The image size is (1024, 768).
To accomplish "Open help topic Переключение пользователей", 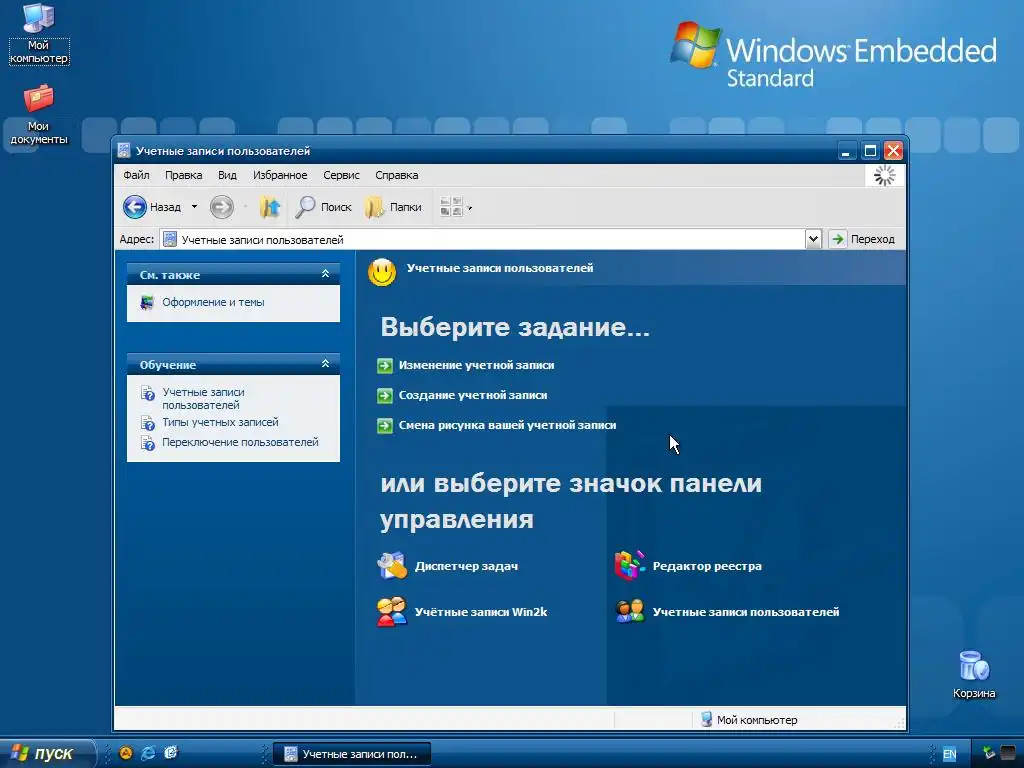I will tap(240, 442).
